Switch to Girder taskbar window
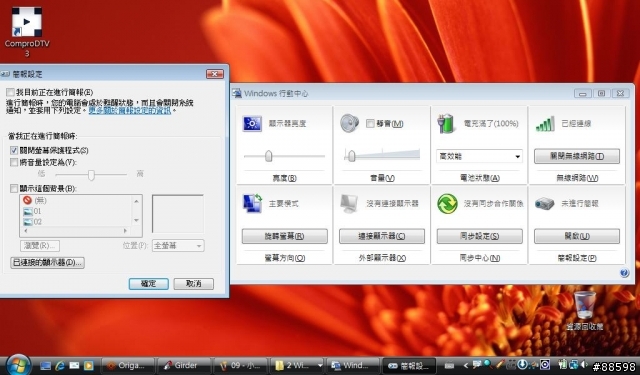Image resolution: width=640 pixels, height=375 pixels. click(x=183, y=366)
